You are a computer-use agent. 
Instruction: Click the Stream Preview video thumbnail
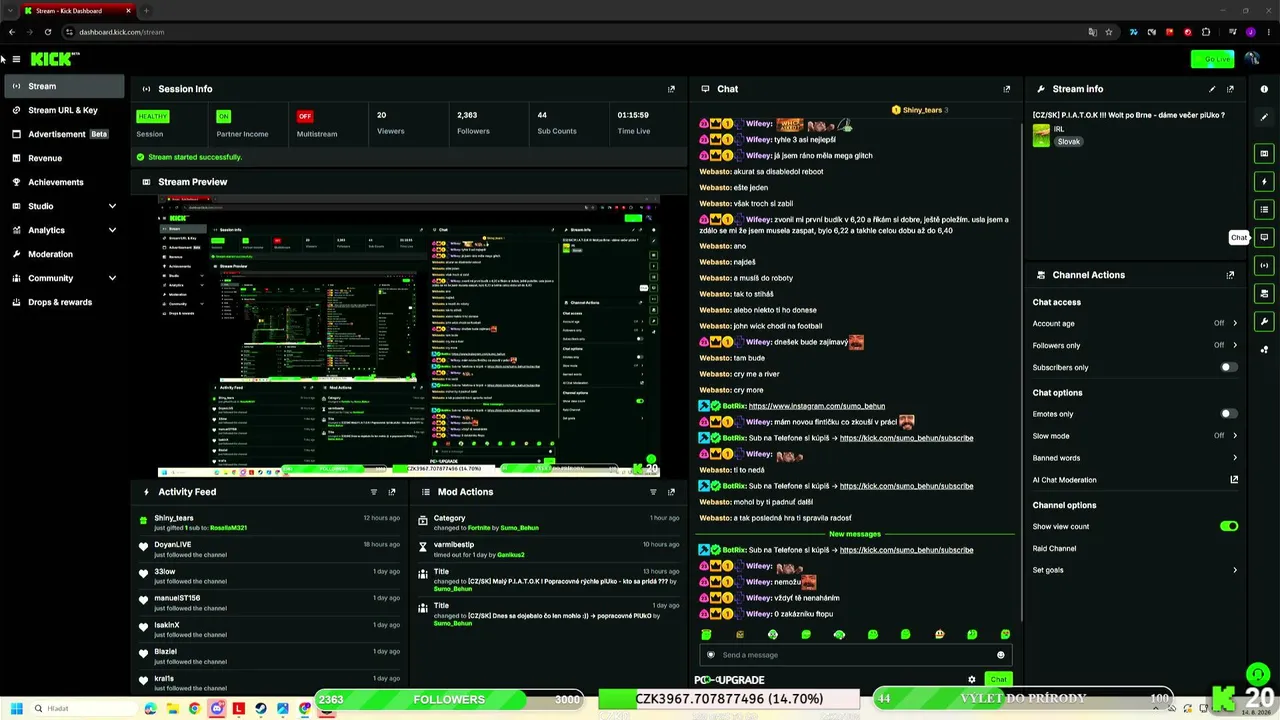click(409, 336)
